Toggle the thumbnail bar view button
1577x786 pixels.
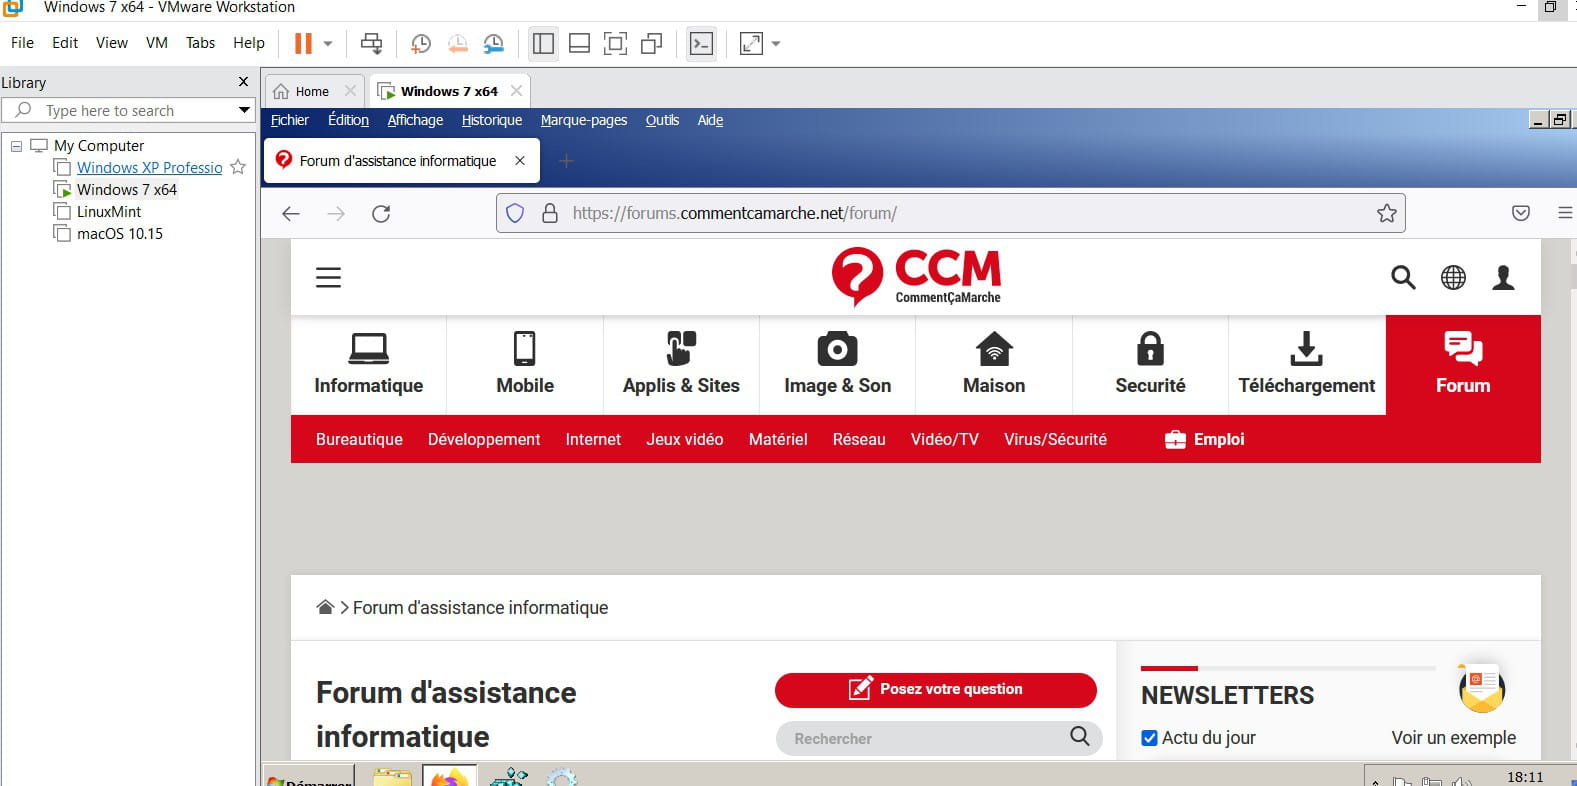tap(579, 43)
